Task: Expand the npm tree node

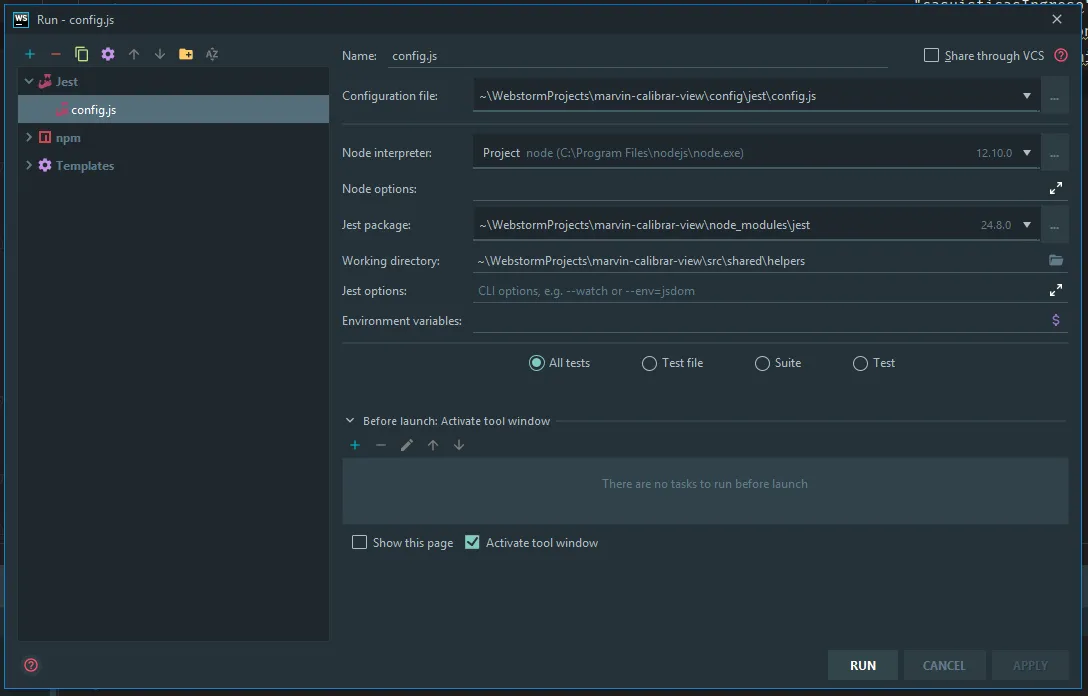Action: click(x=28, y=137)
